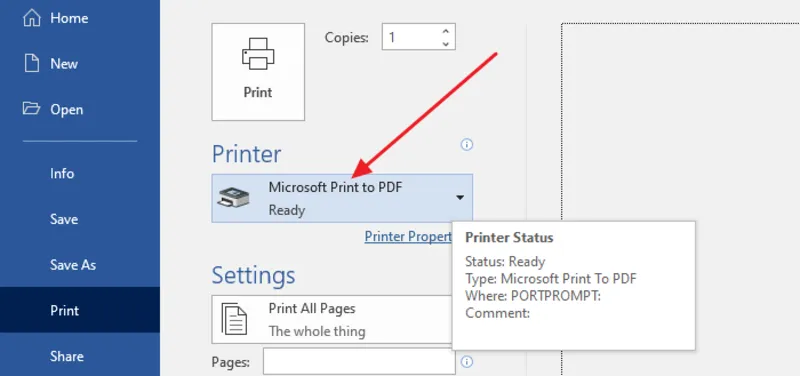Click 'Type: Microsoft Print To PDF' text
The height and width of the screenshot is (376, 800).
[551, 279]
